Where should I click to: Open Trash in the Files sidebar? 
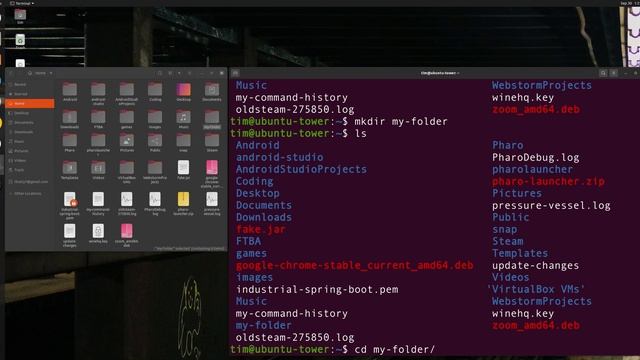[x=30, y=170]
